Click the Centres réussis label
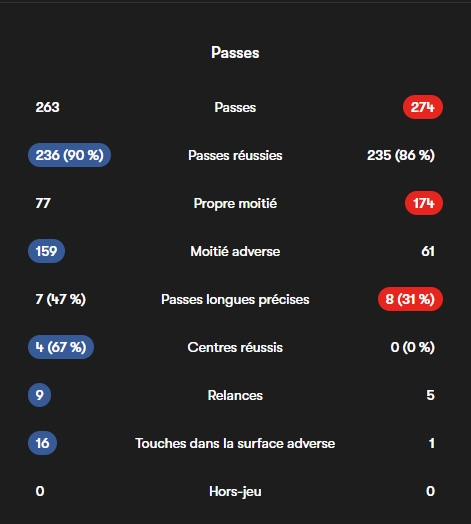The height and width of the screenshot is (524, 471). coord(235,347)
